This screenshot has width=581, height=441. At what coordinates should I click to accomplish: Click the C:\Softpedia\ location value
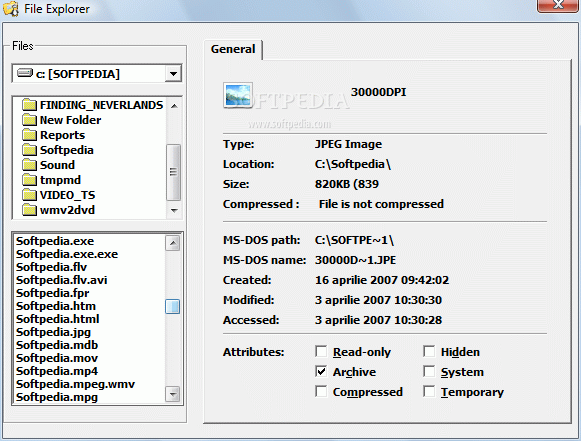click(x=352, y=164)
